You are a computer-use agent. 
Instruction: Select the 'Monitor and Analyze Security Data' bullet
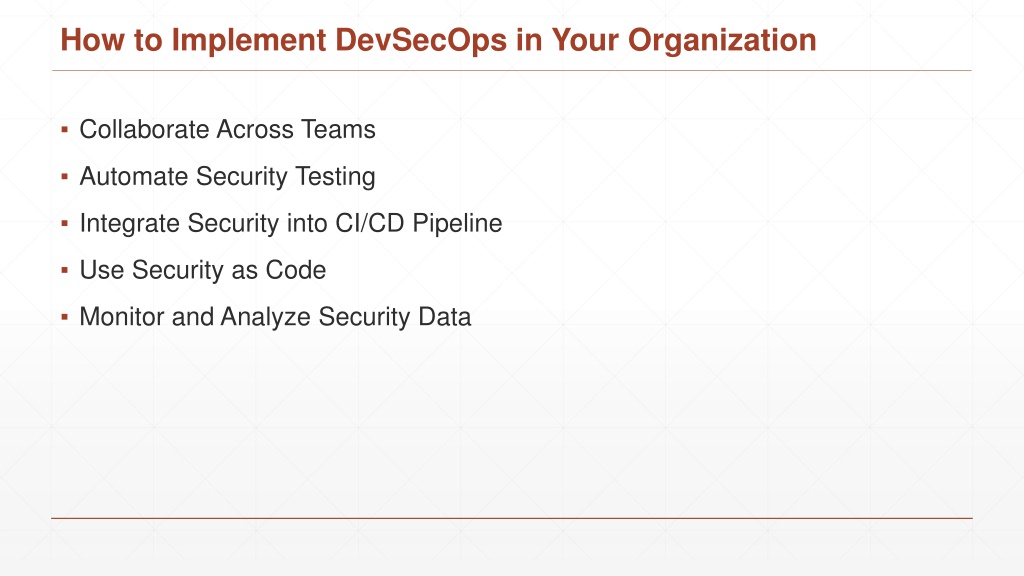275,317
